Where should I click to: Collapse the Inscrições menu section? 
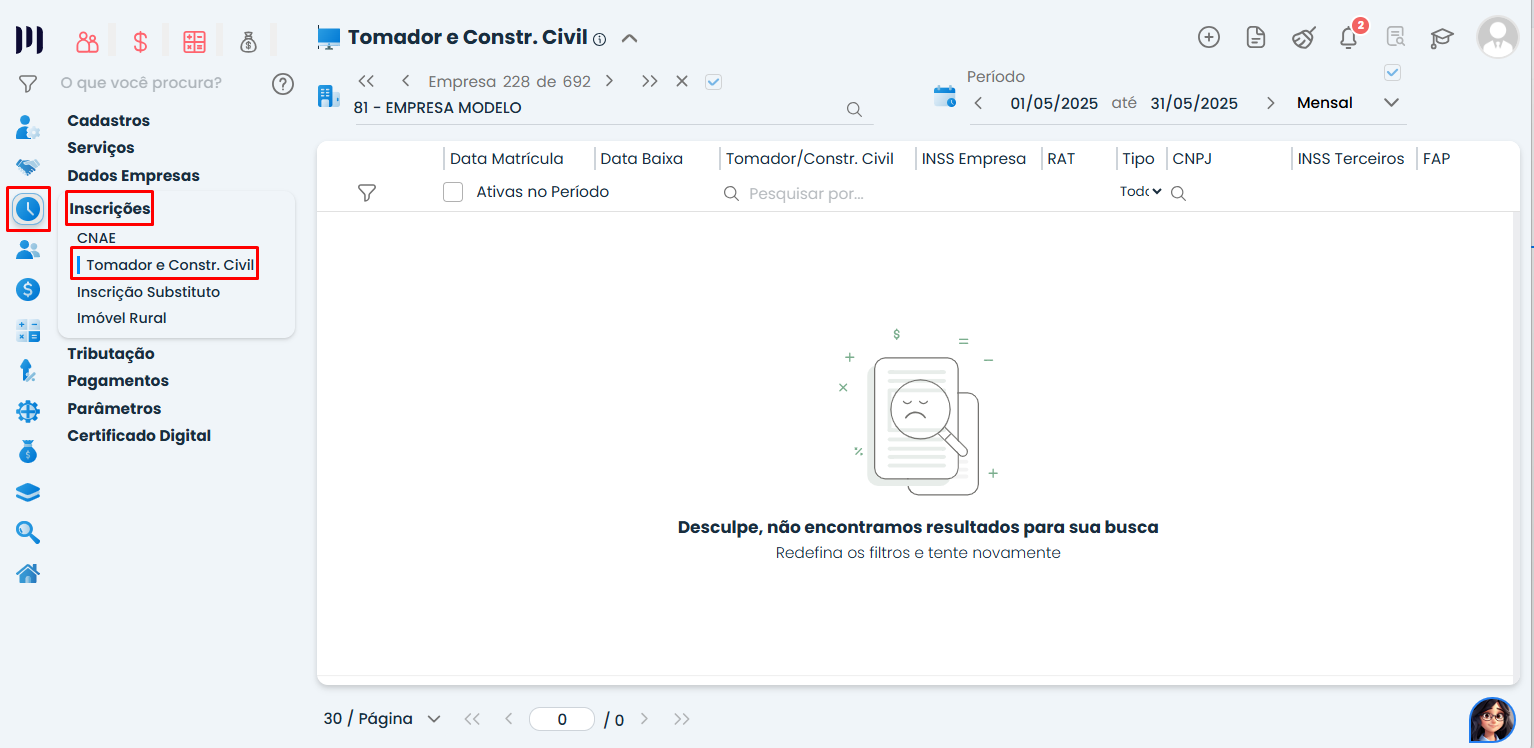pyautogui.click(x=110, y=208)
